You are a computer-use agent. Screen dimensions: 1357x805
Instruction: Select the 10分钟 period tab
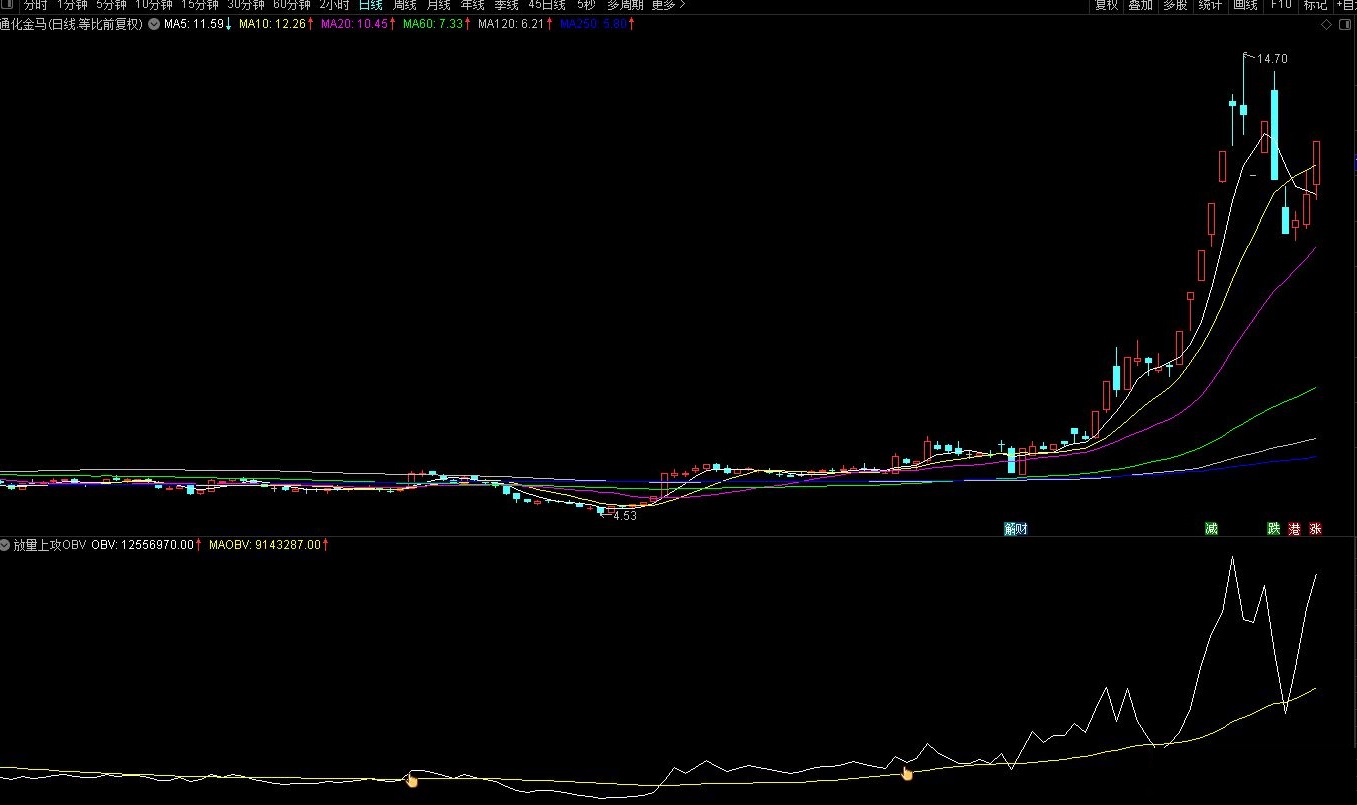click(x=154, y=5)
